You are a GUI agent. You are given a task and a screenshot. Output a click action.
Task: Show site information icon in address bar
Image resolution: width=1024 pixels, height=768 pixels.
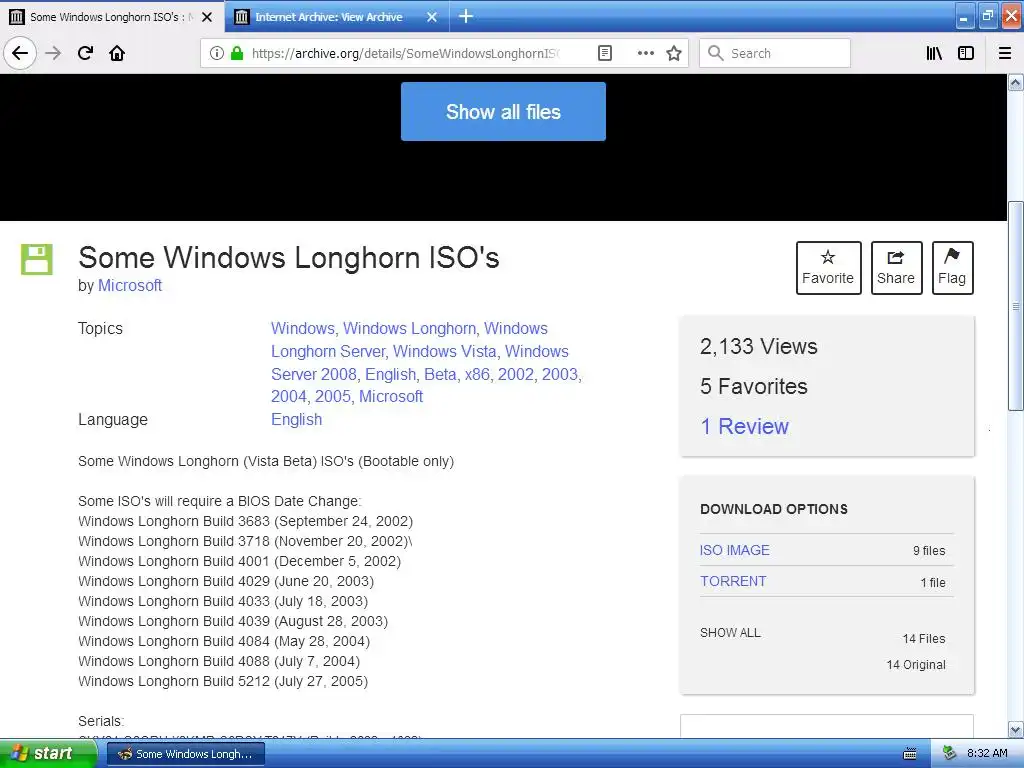(x=217, y=53)
